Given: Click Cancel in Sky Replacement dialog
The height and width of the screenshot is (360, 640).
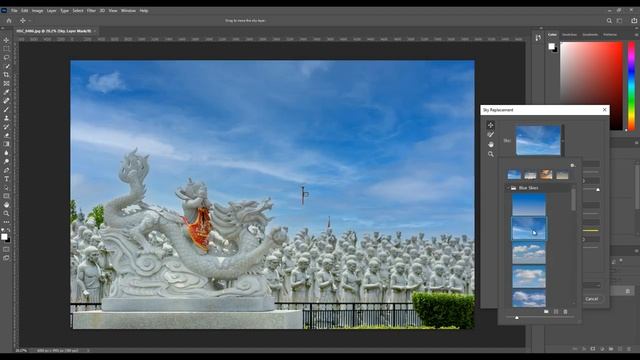Looking at the screenshot, I should click(591, 299).
